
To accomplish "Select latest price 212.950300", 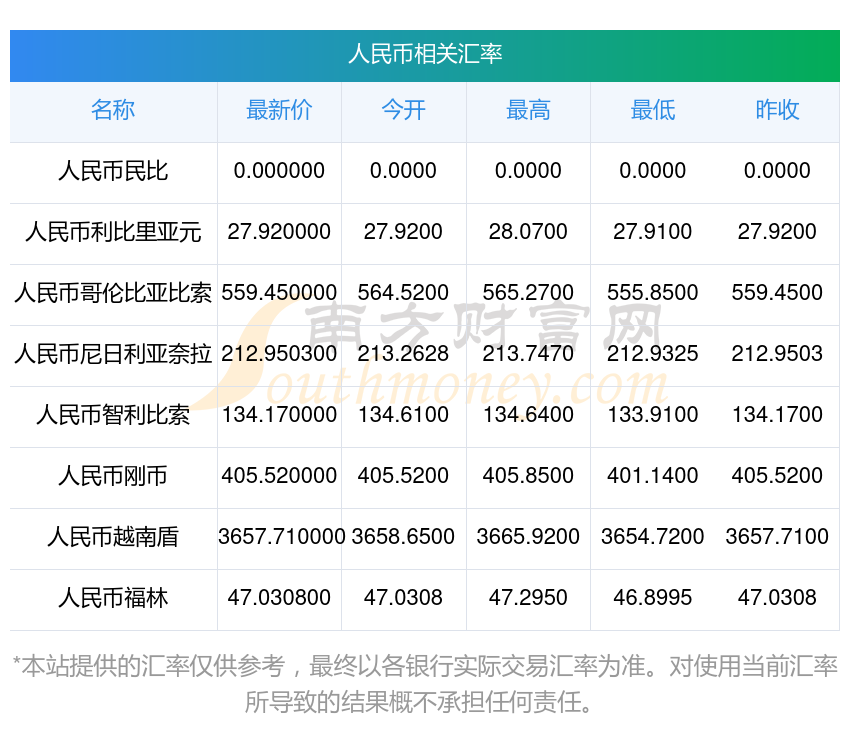I will tap(279, 354).
